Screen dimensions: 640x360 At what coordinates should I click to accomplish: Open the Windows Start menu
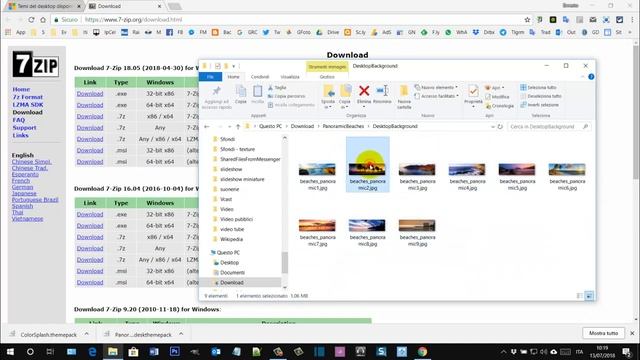click(x=10, y=351)
